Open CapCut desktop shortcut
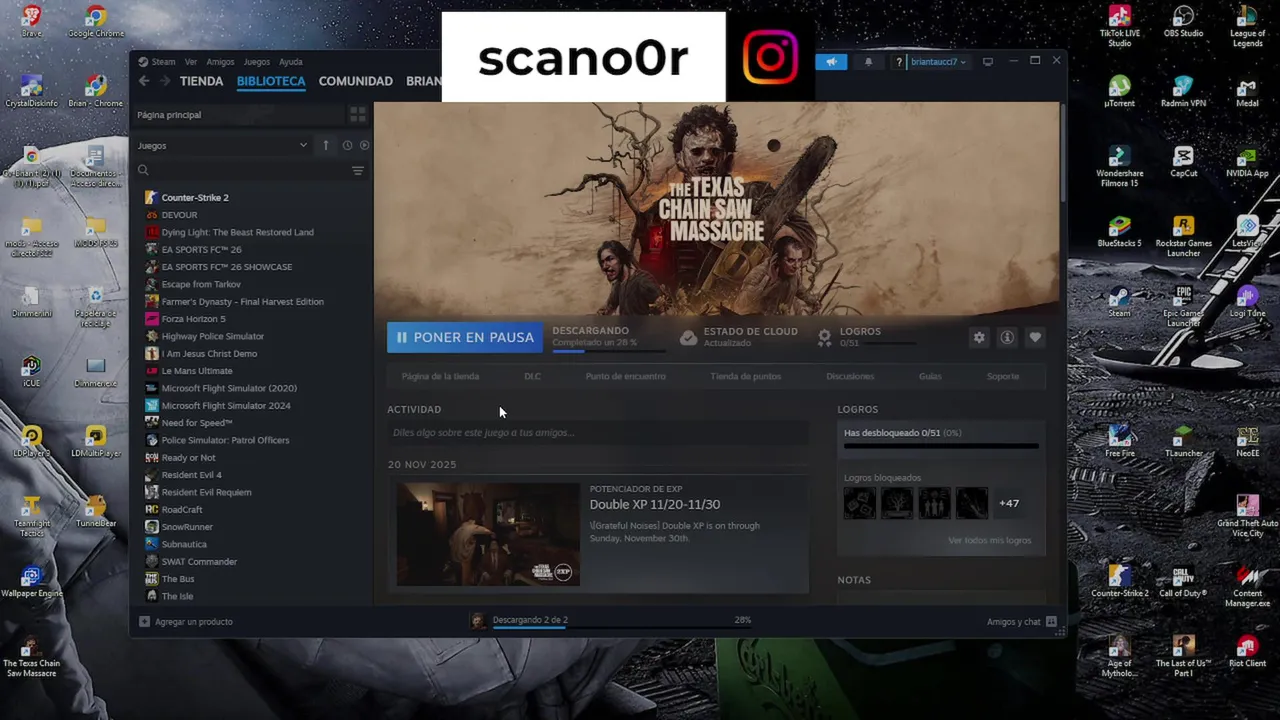 click(x=1183, y=162)
